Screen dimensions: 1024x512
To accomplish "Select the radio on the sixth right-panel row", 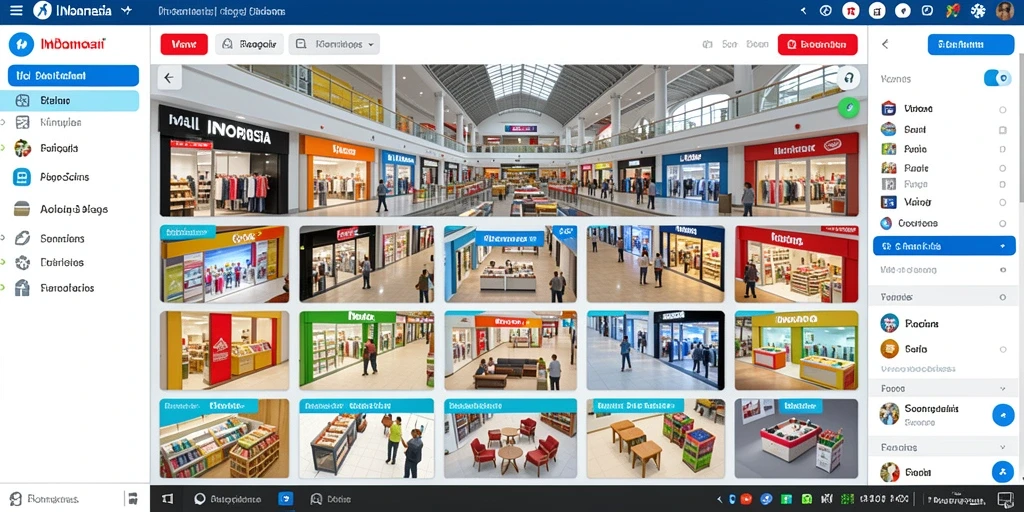I will [1002, 203].
